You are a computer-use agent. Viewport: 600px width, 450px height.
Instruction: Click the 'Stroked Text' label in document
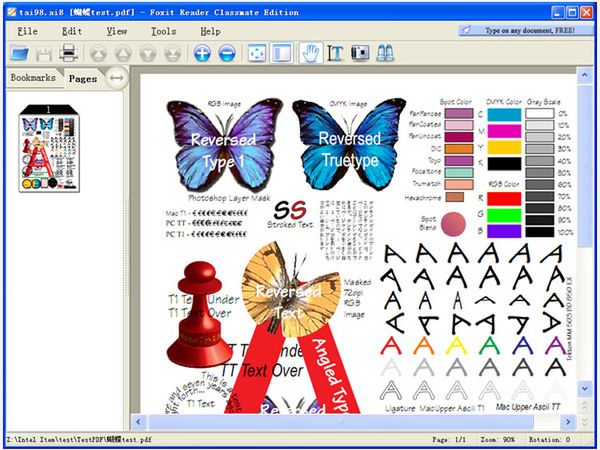(x=290, y=225)
